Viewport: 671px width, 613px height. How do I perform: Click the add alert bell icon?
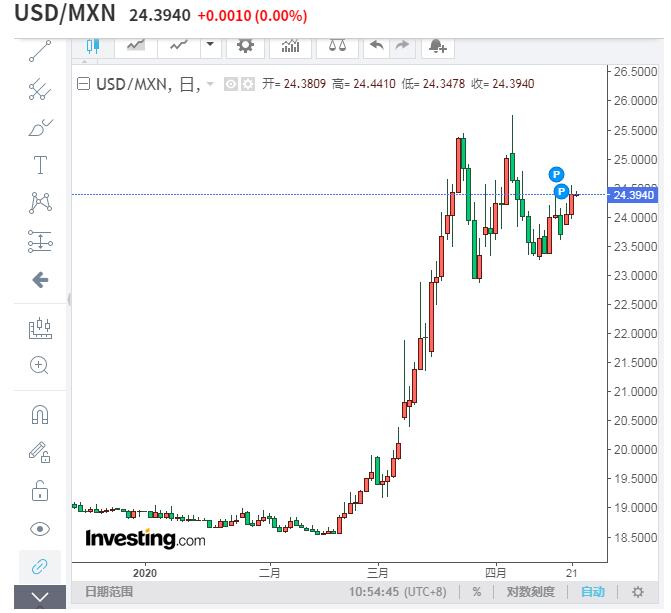pyautogui.click(x=437, y=46)
